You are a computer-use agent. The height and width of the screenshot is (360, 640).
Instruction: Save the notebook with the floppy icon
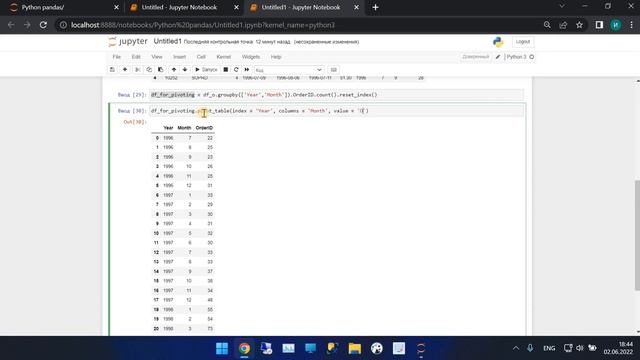coord(112,70)
